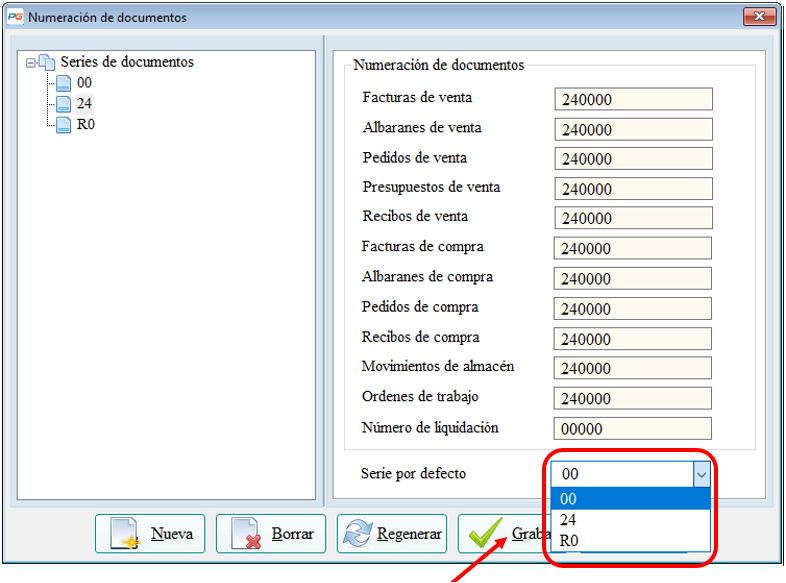Click the Movimientos de almacén label
Image resolution: width=786 pixels, height=583 pixels.
tap(438, 366)
